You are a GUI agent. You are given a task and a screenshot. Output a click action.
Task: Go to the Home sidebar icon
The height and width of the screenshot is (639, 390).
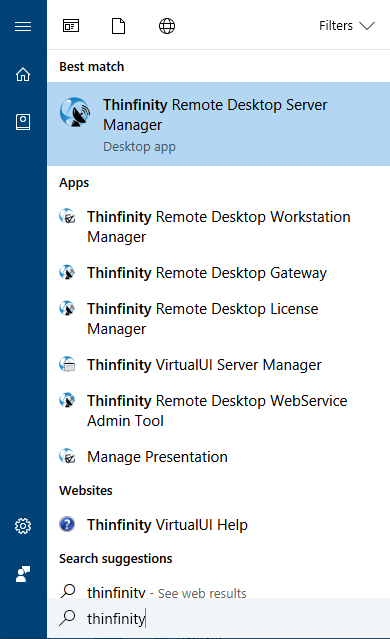(23, 74)
